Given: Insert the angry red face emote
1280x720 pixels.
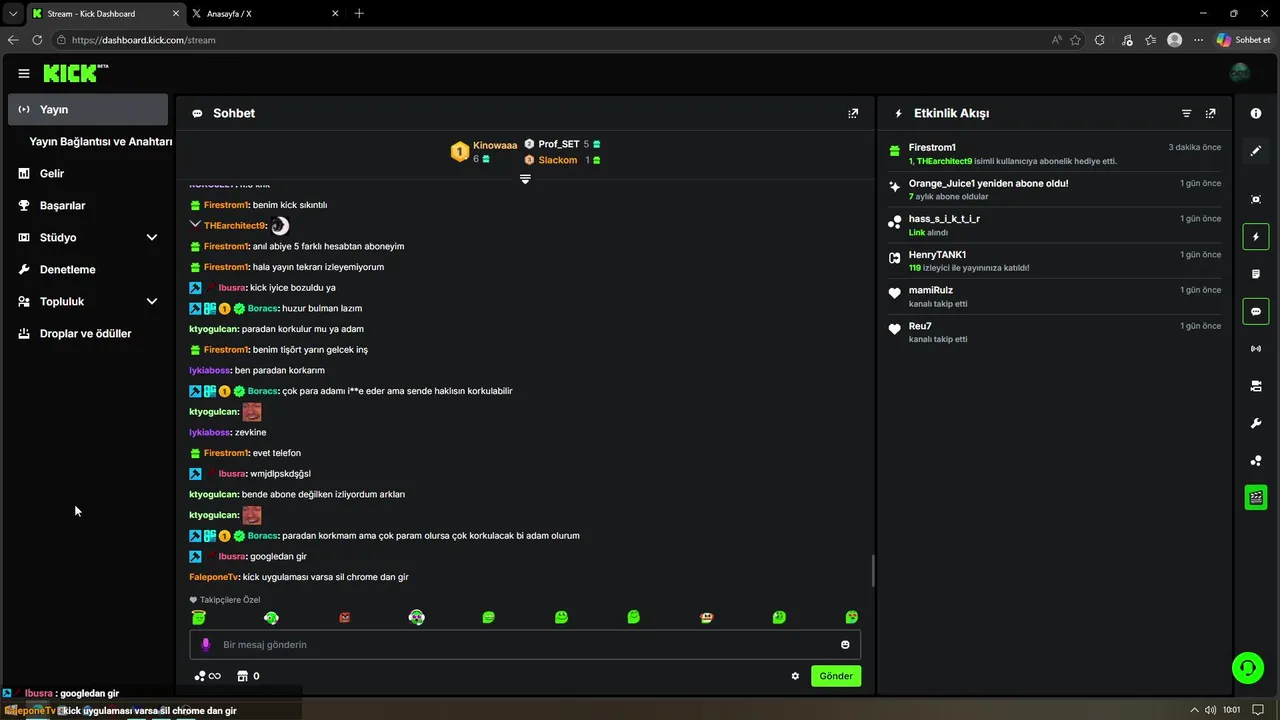Looking at the screenshot, I should (344, 618).
